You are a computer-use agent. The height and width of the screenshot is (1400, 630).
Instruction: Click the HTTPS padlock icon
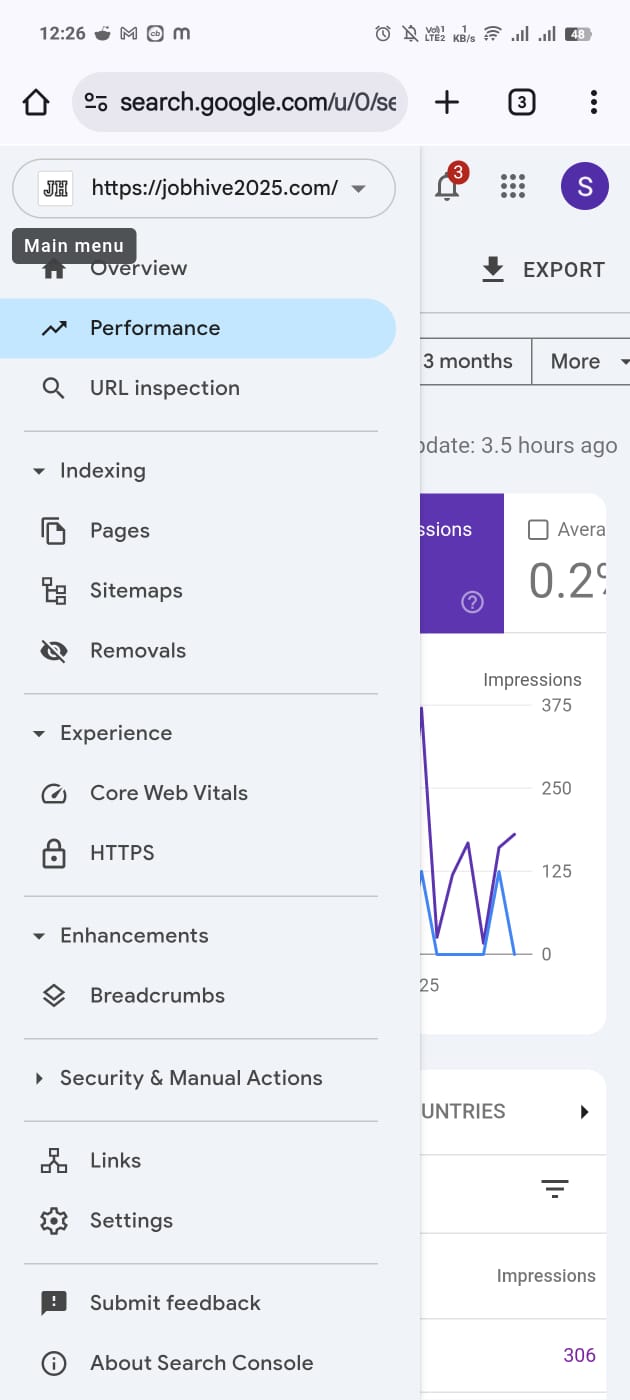[x=54, y=853]
